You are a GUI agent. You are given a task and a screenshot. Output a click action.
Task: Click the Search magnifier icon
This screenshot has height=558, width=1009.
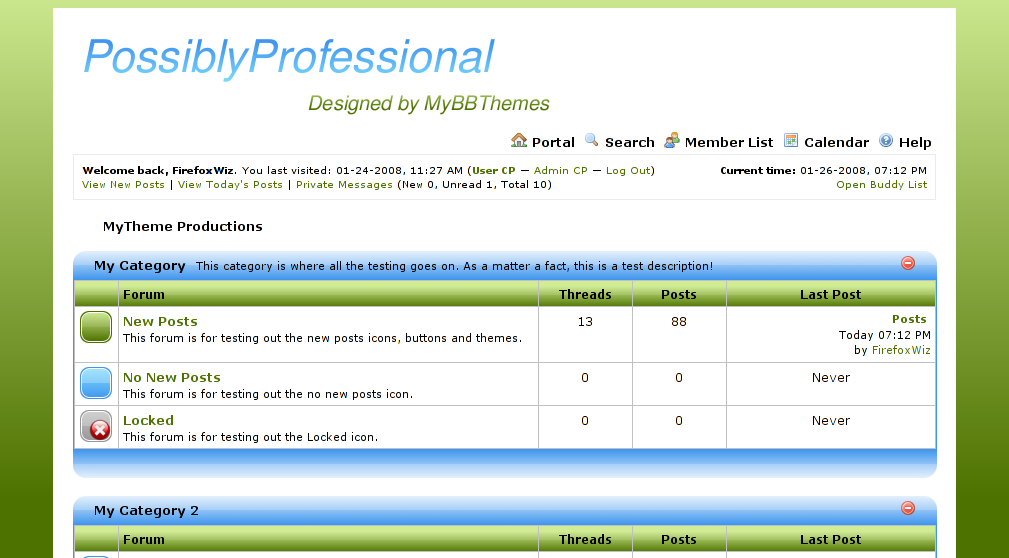coord(591,140)
